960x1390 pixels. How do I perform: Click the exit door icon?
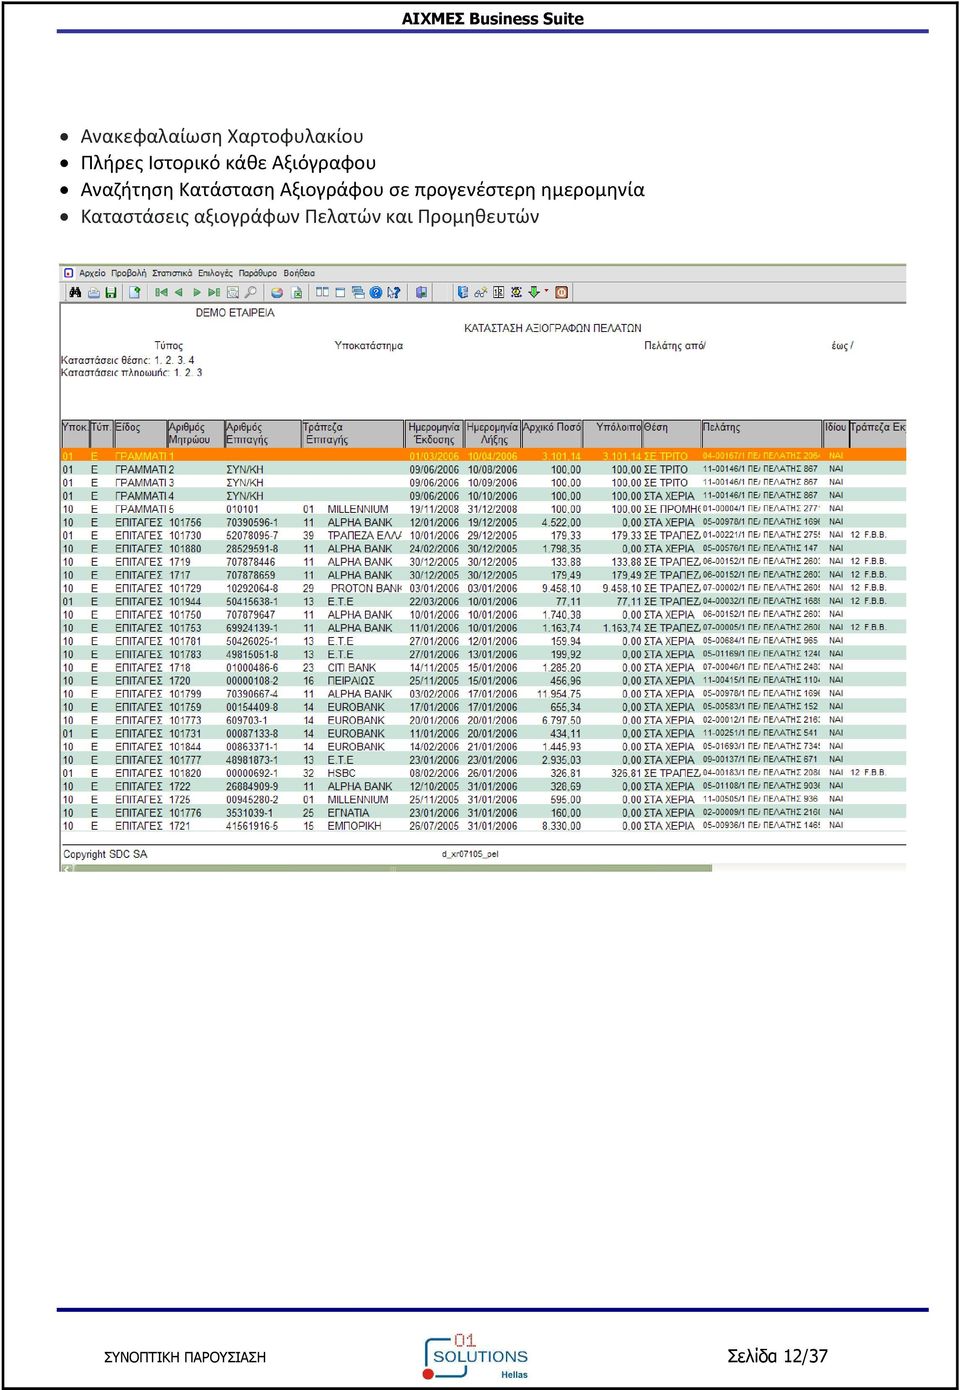(x=421, y=293)
